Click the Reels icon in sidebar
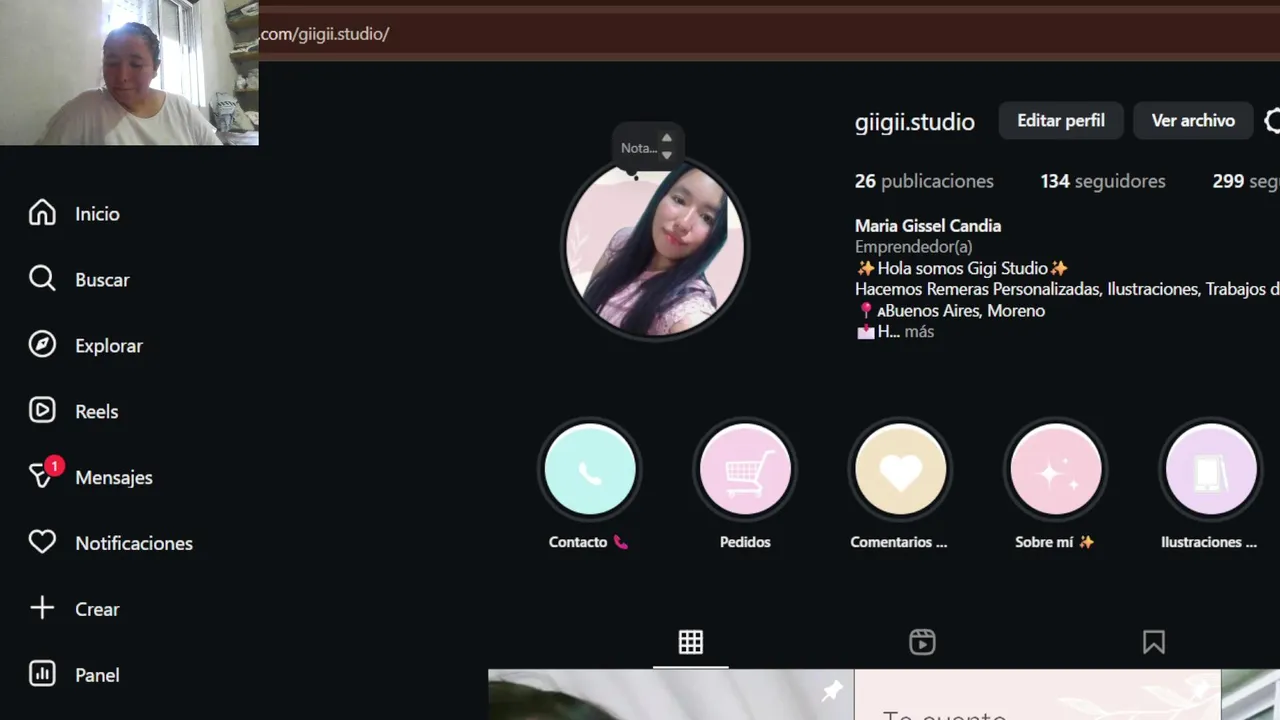The height and width of the screenshot is (720, 1280). click(x=42, y=411)
